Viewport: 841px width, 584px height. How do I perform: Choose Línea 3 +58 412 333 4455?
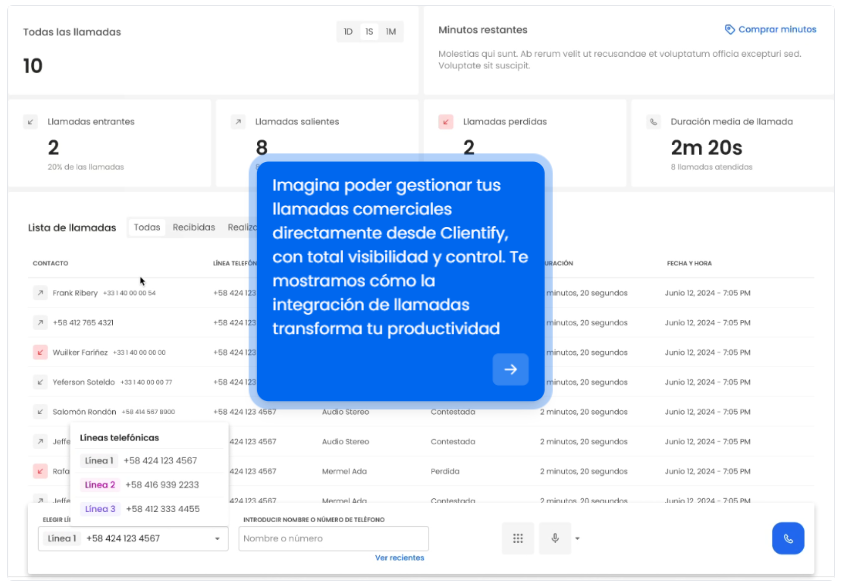click(x=150, y=509)
